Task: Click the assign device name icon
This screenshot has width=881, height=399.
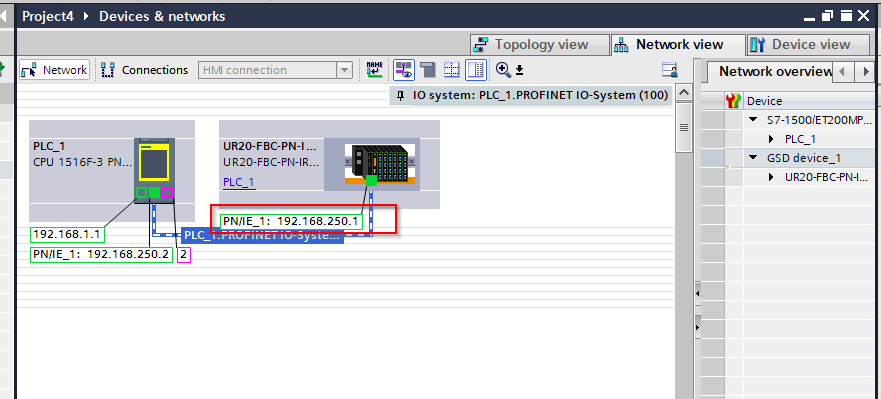Action: pyautogui.click(x=374, y=70)
